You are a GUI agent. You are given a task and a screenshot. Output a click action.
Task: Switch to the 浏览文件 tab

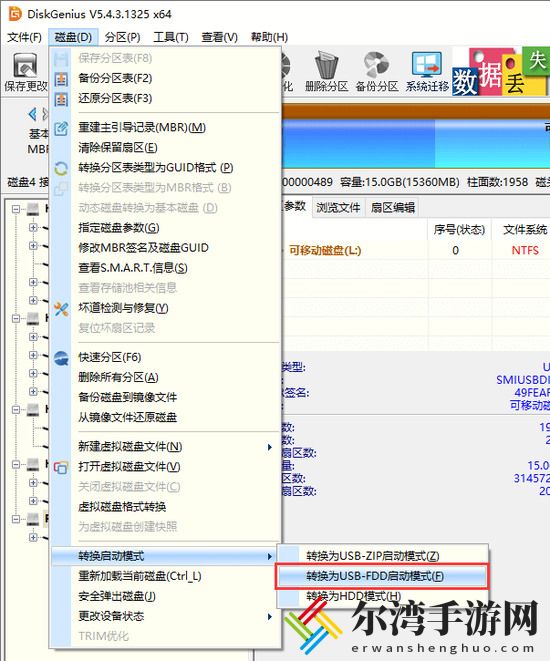click(338, 207)
